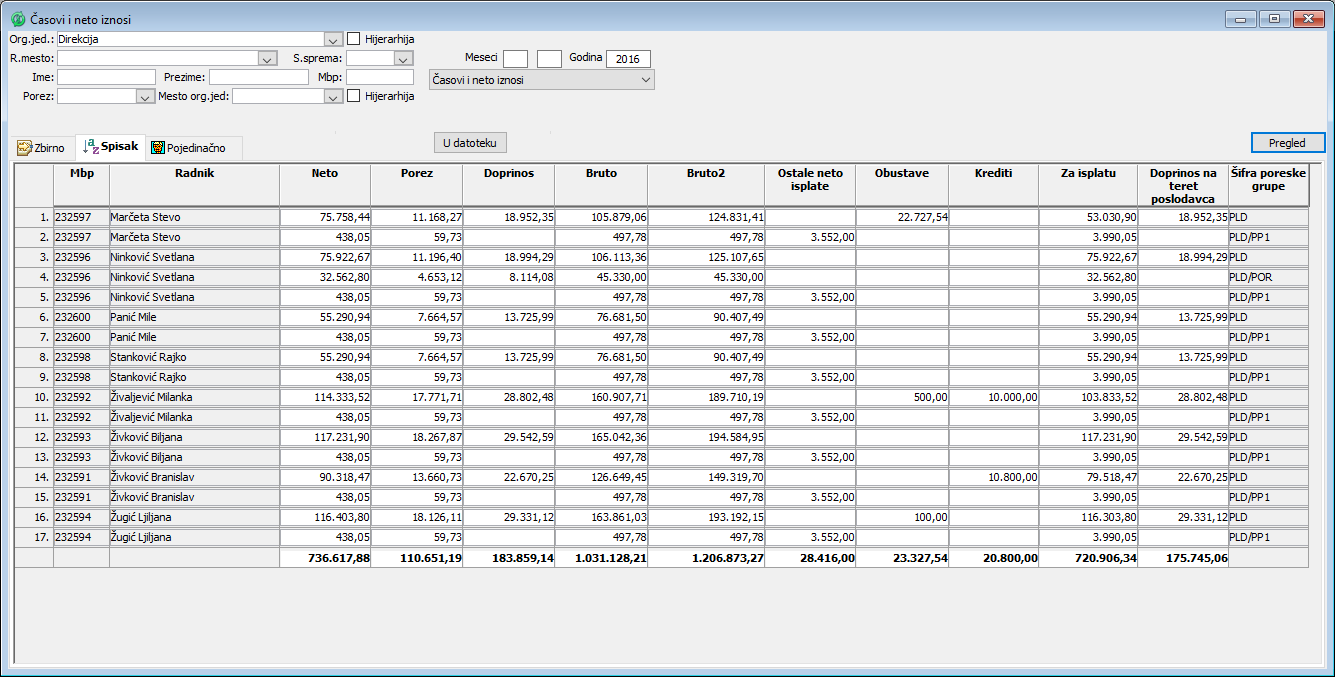
Task: Open the Mesto org.jed dropdown
Action: (334, 96)
